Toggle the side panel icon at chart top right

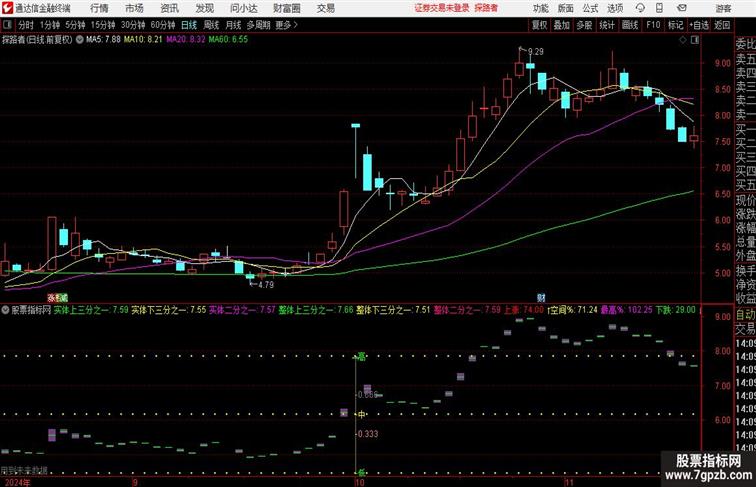coord(695,40)
